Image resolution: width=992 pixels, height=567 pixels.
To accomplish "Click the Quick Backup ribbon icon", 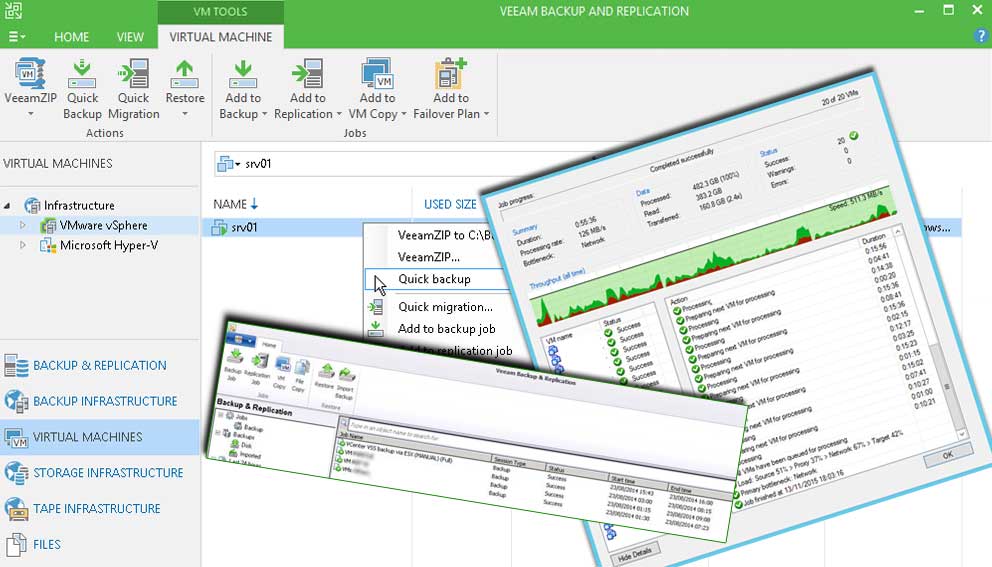I will [82, 73].
